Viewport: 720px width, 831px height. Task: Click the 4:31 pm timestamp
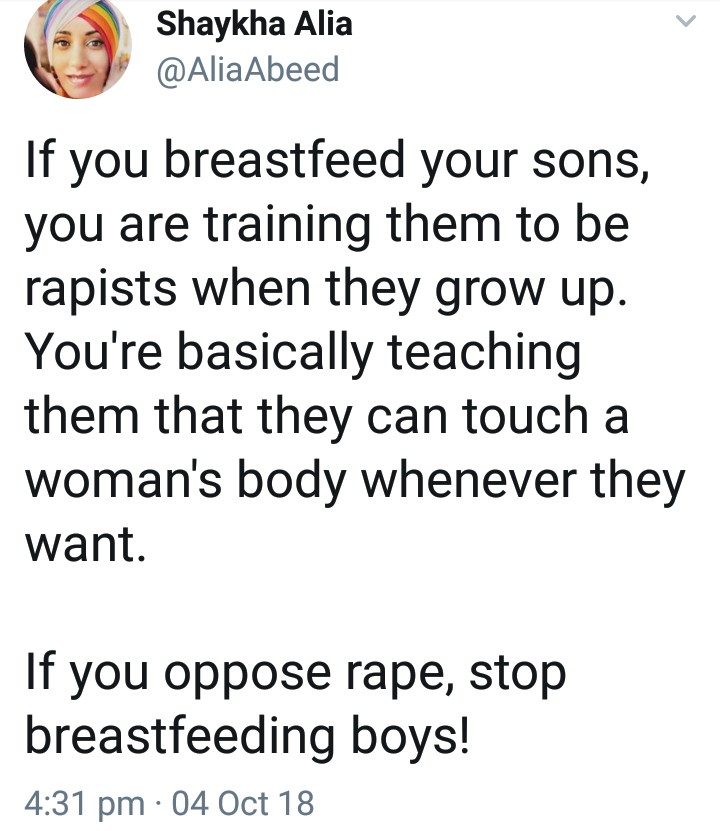[84, 802]
